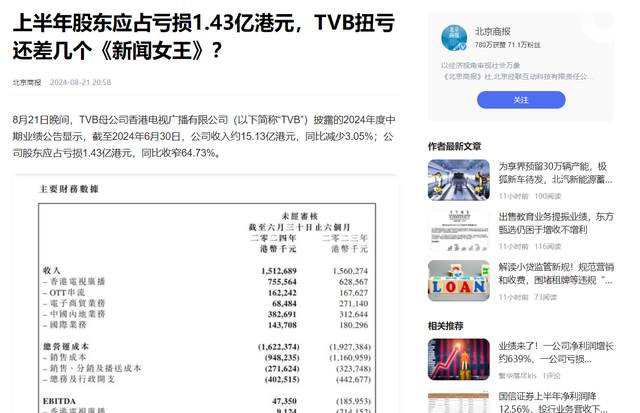Open article 业绩来了！一公司净利润增长约639%
The width and height of the screenshot is (640, 413).
click(x=556, y=353)
